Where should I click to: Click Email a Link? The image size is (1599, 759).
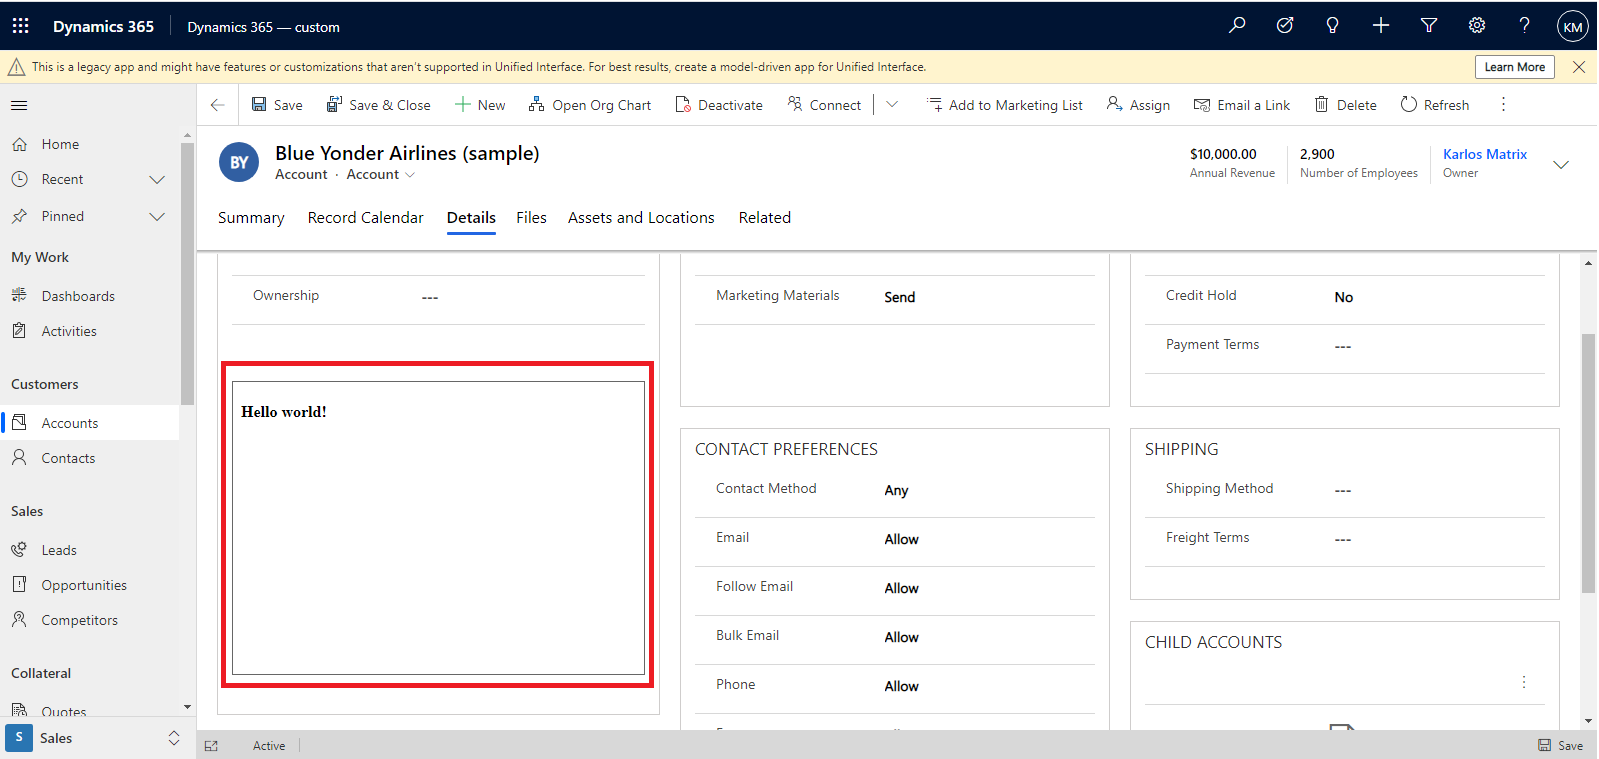pos(1242,105)
